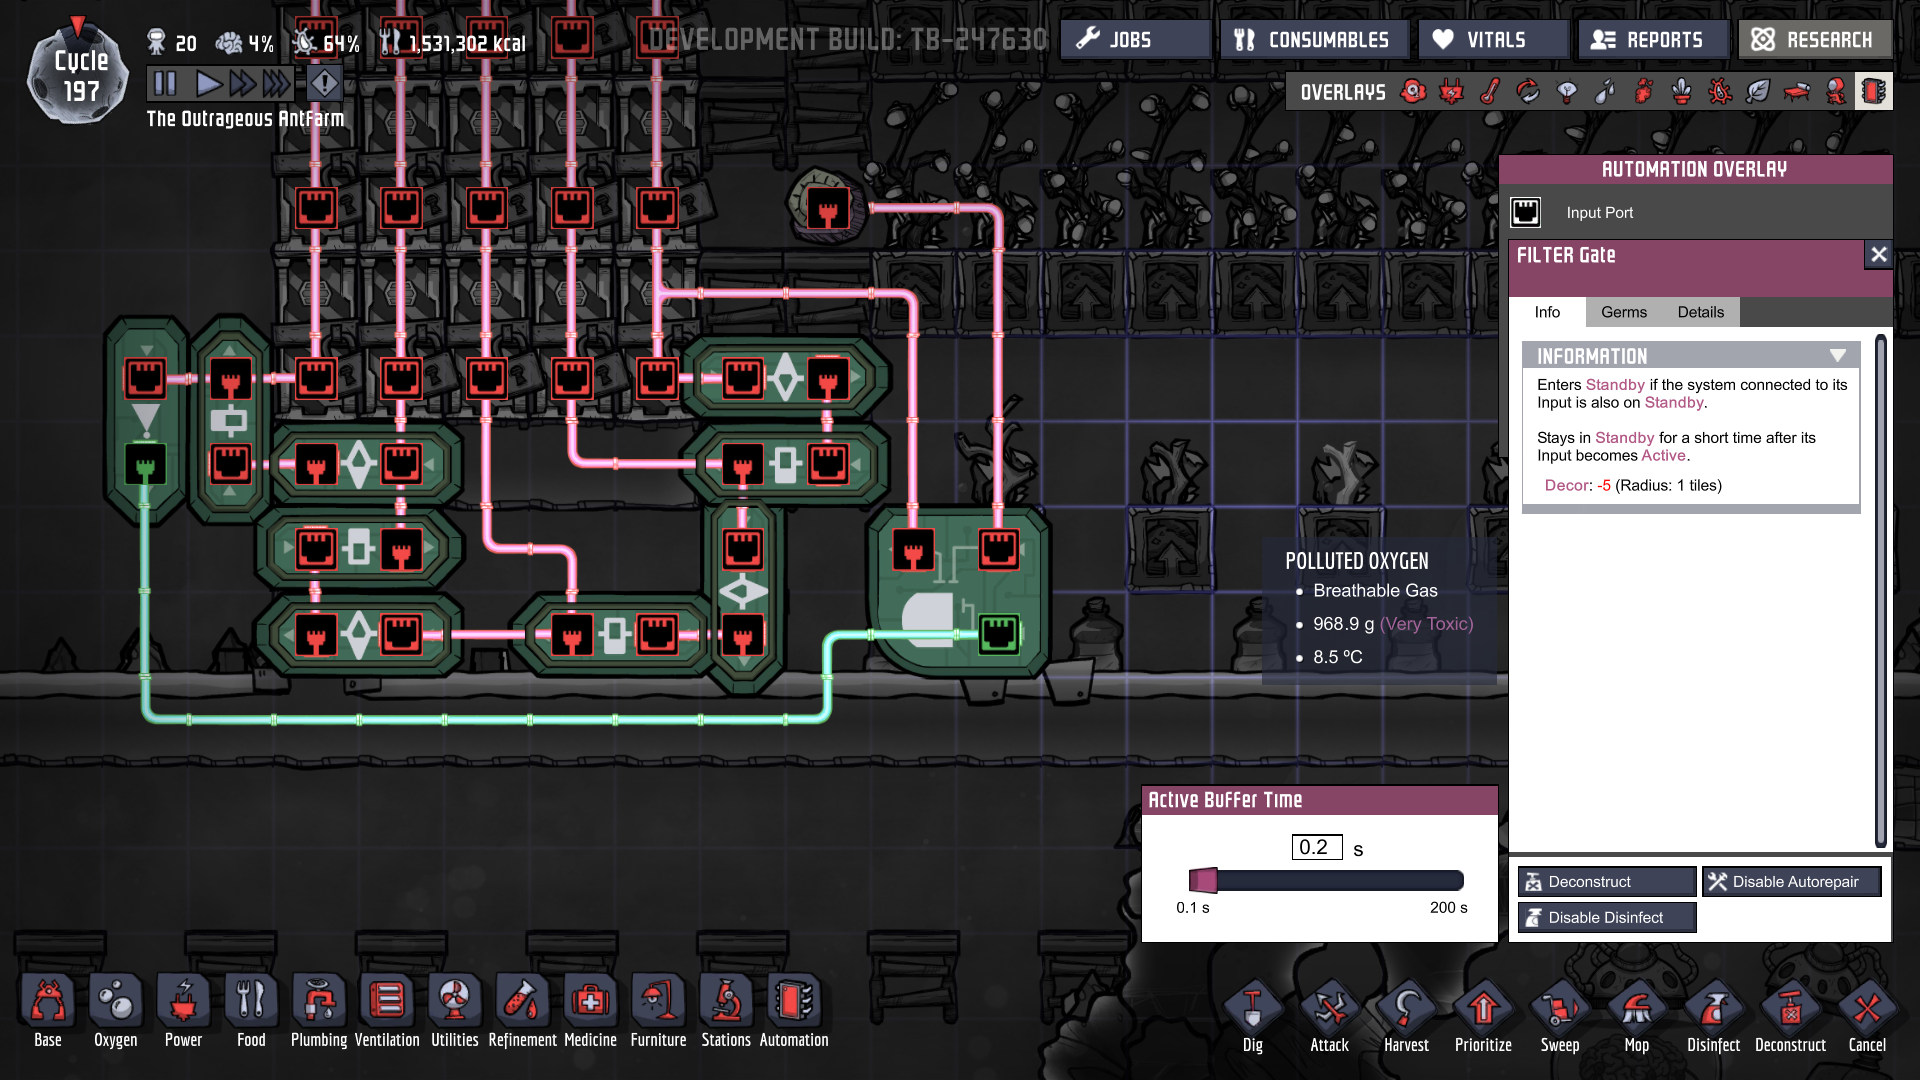The width and height of the screenshot is (1920, 1080).
Task: Click Disable Autorepair button
Action: pyautogui.click(x=1792, y=881)
